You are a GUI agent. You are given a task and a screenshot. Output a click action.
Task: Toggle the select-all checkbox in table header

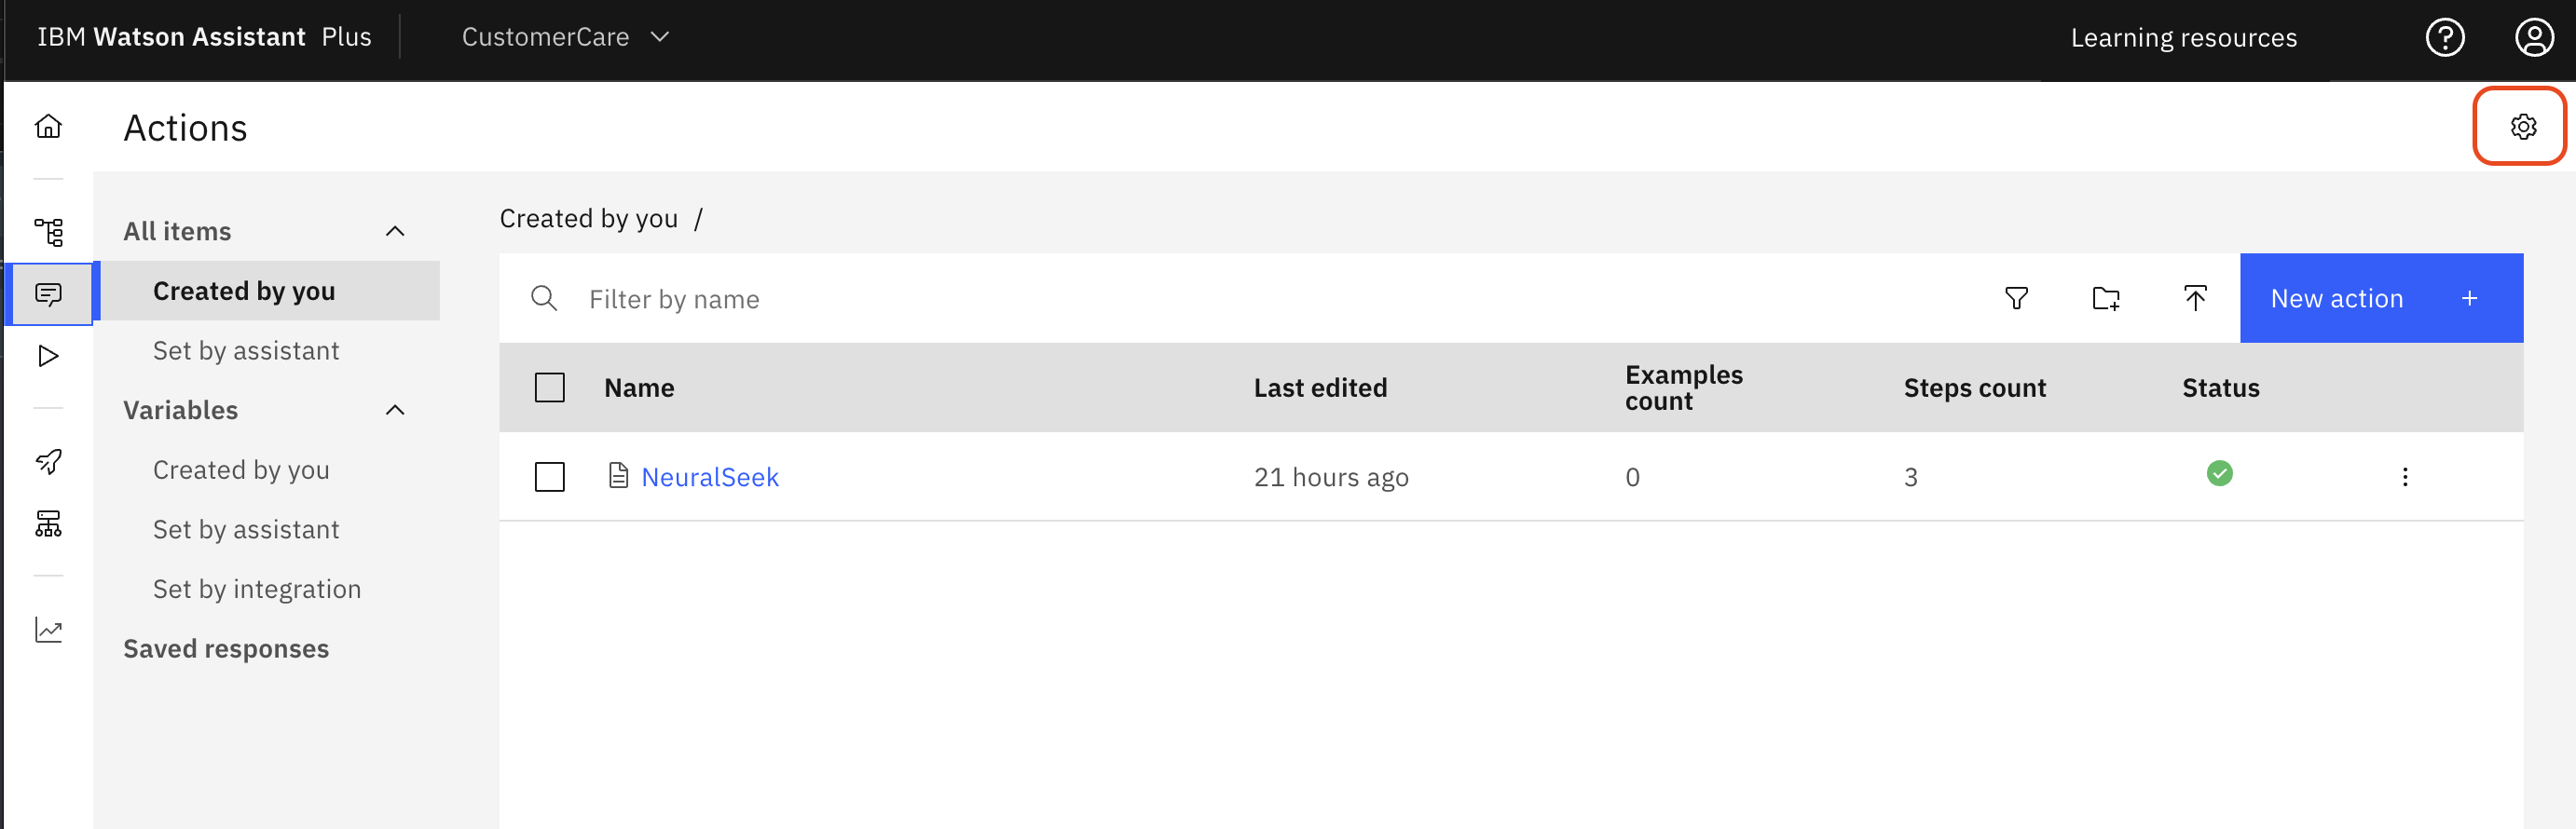[x=549, y=388]
